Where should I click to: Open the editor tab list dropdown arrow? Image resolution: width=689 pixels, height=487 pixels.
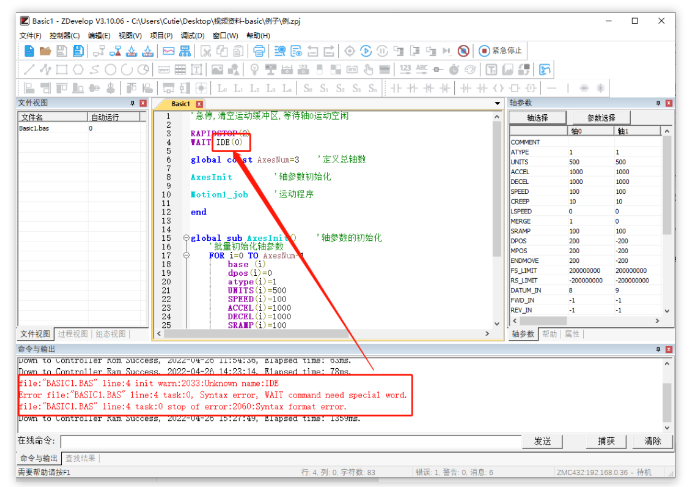(x=497, y=104)
